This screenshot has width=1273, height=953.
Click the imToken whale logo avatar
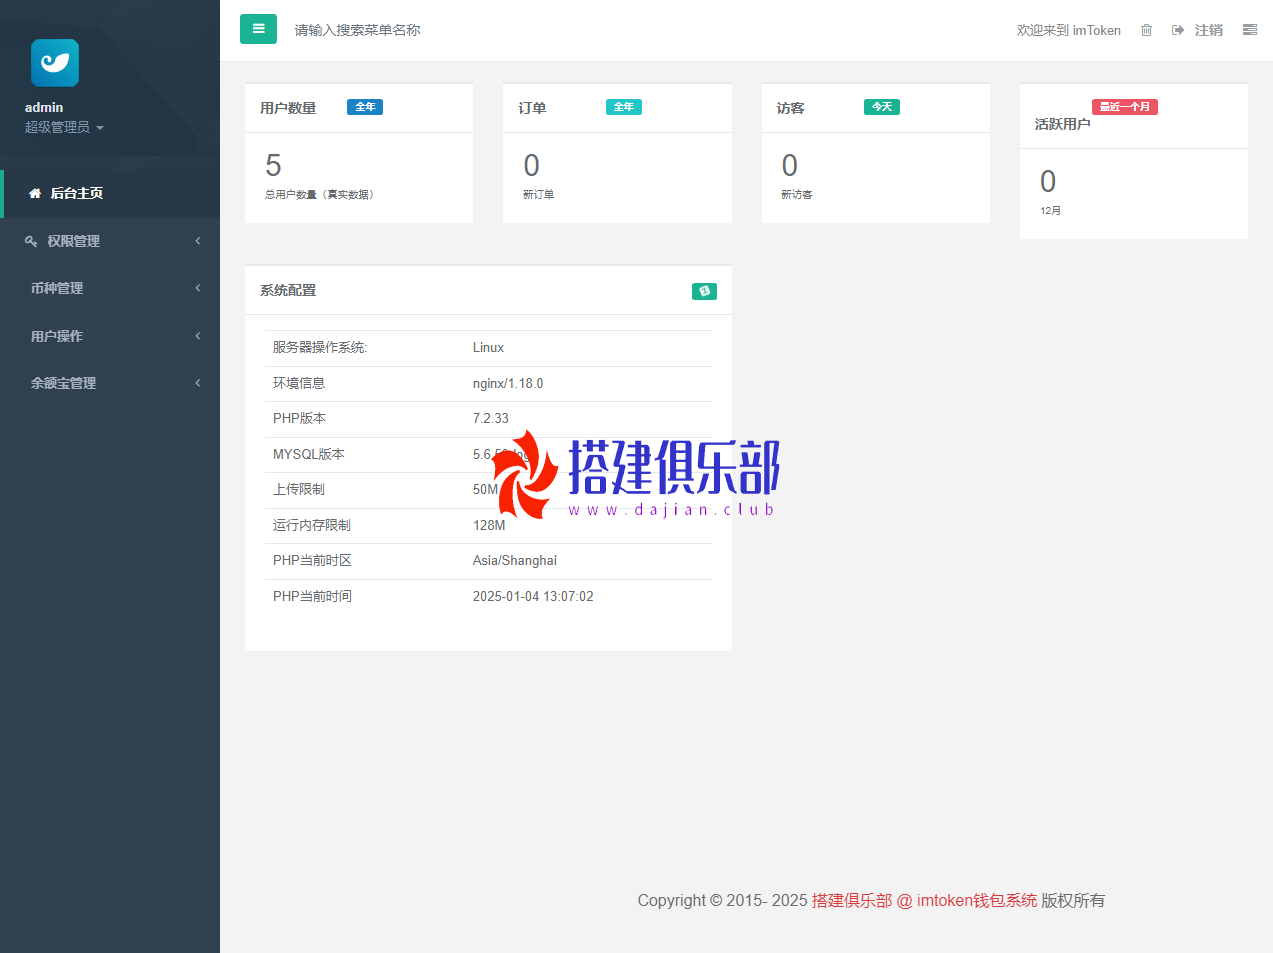point(55,63)
